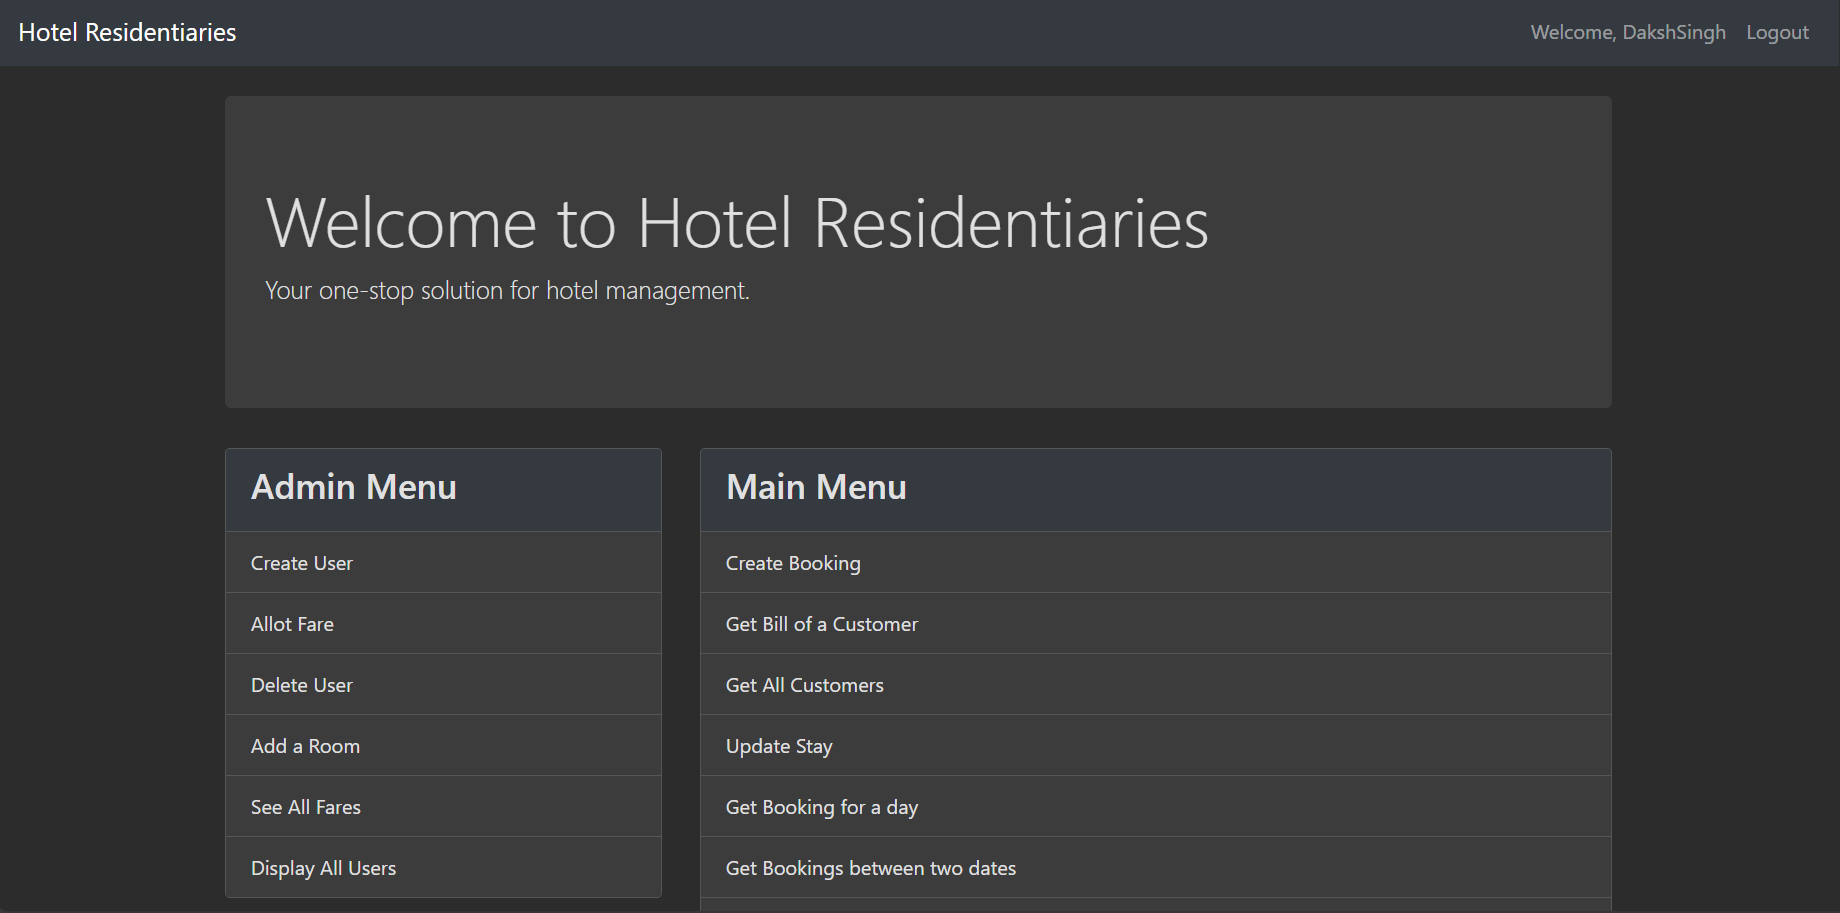Click the Admin Menu panel header
The image size is (1840, 913).
[x=354, y=488]
